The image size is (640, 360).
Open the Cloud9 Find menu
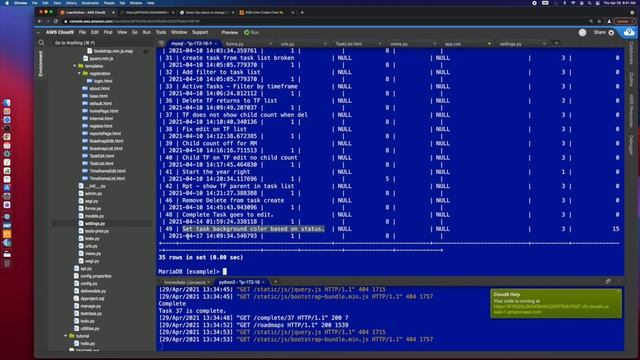click(x=108, y=32)
